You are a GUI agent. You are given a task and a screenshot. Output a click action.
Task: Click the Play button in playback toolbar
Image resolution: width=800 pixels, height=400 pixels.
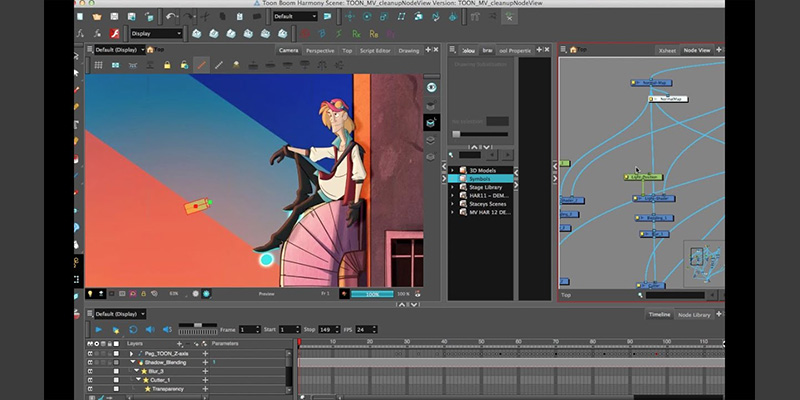(x=98, y=330)
